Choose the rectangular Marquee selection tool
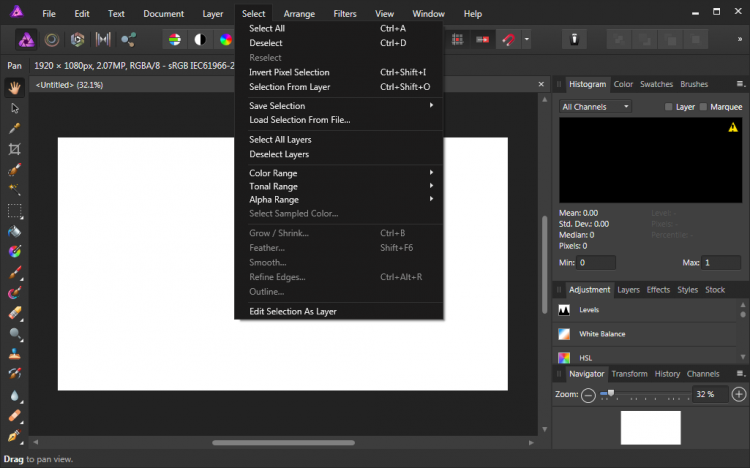This screenshot has height=468, width=750. (x=15, y=211)
